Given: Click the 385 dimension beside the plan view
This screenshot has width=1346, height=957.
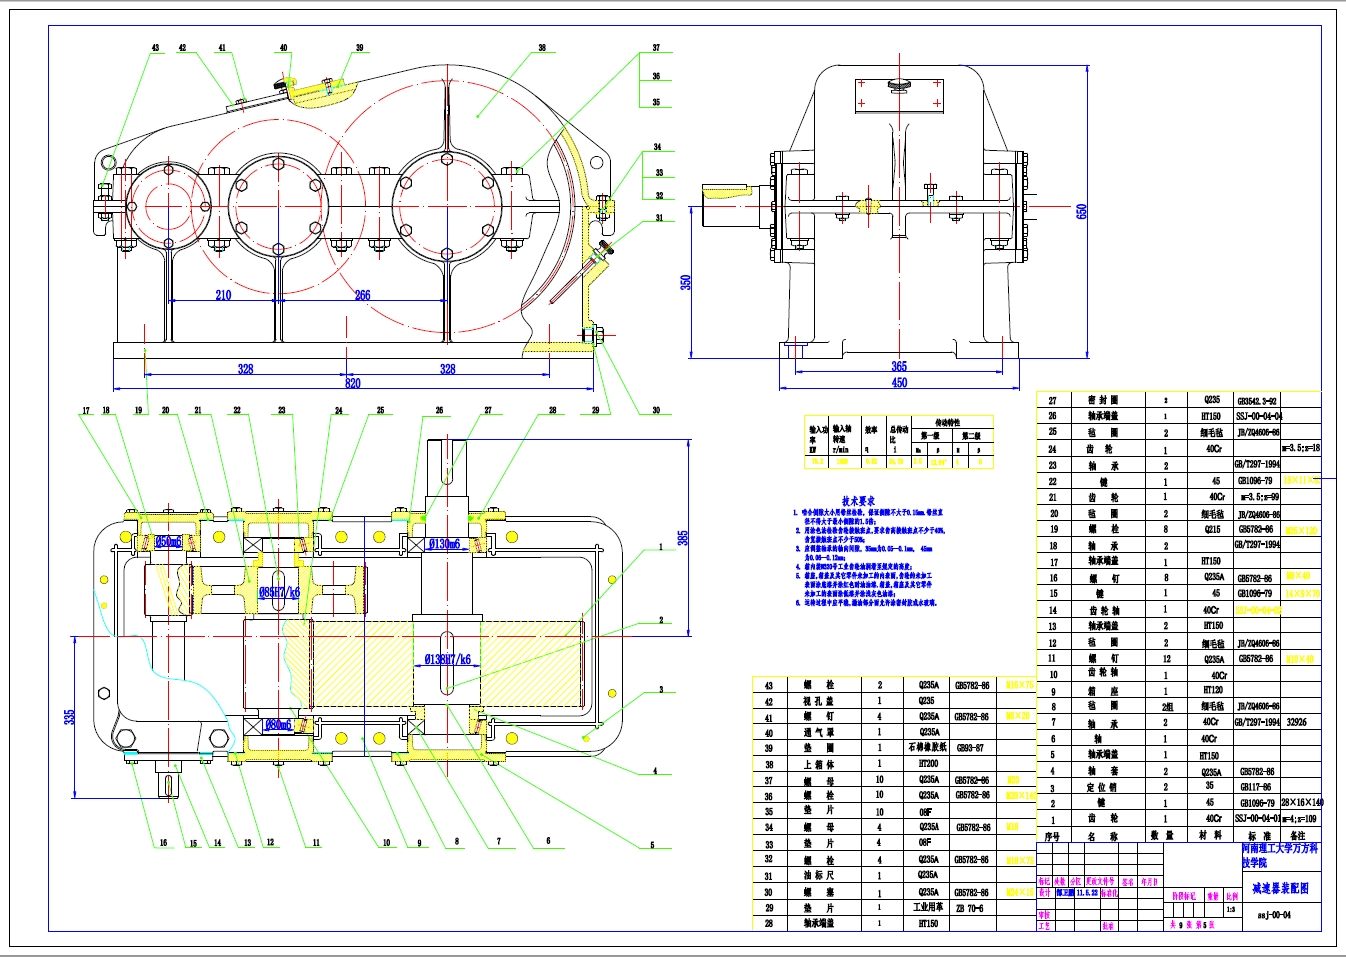Looking at the screenshot, I should click(683, 538).
